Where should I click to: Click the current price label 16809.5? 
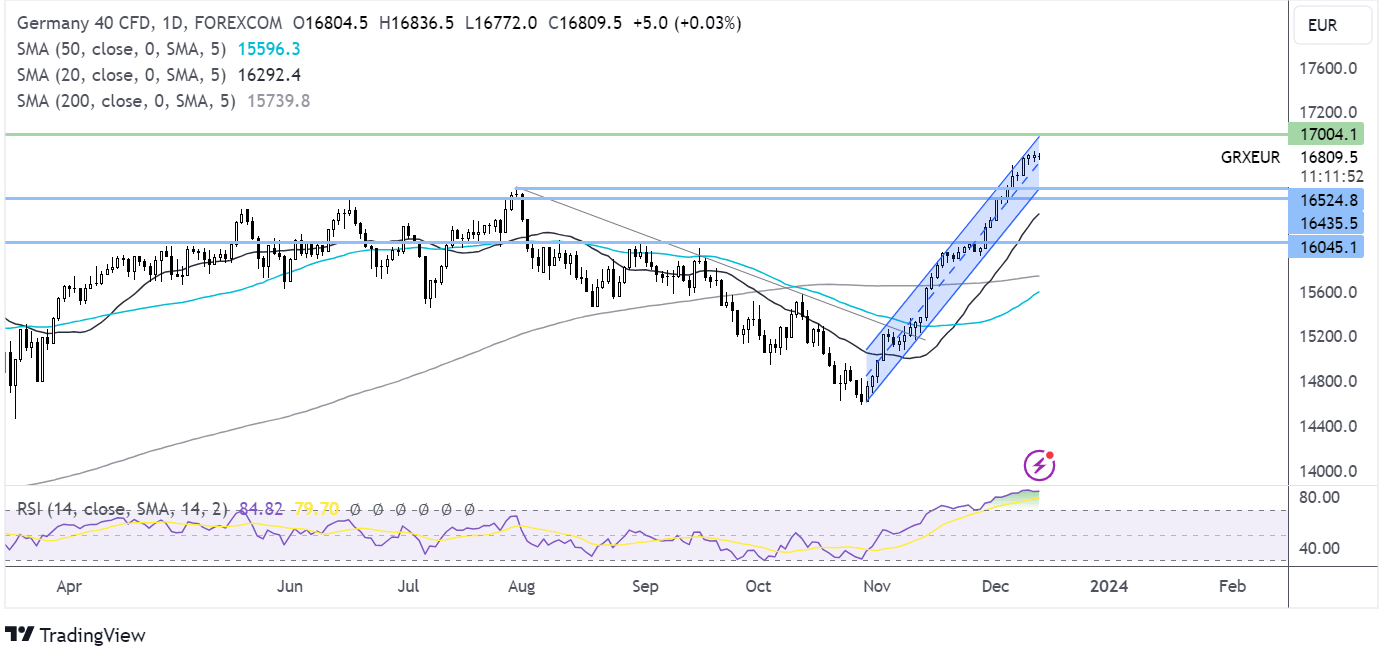point(1329,157)
